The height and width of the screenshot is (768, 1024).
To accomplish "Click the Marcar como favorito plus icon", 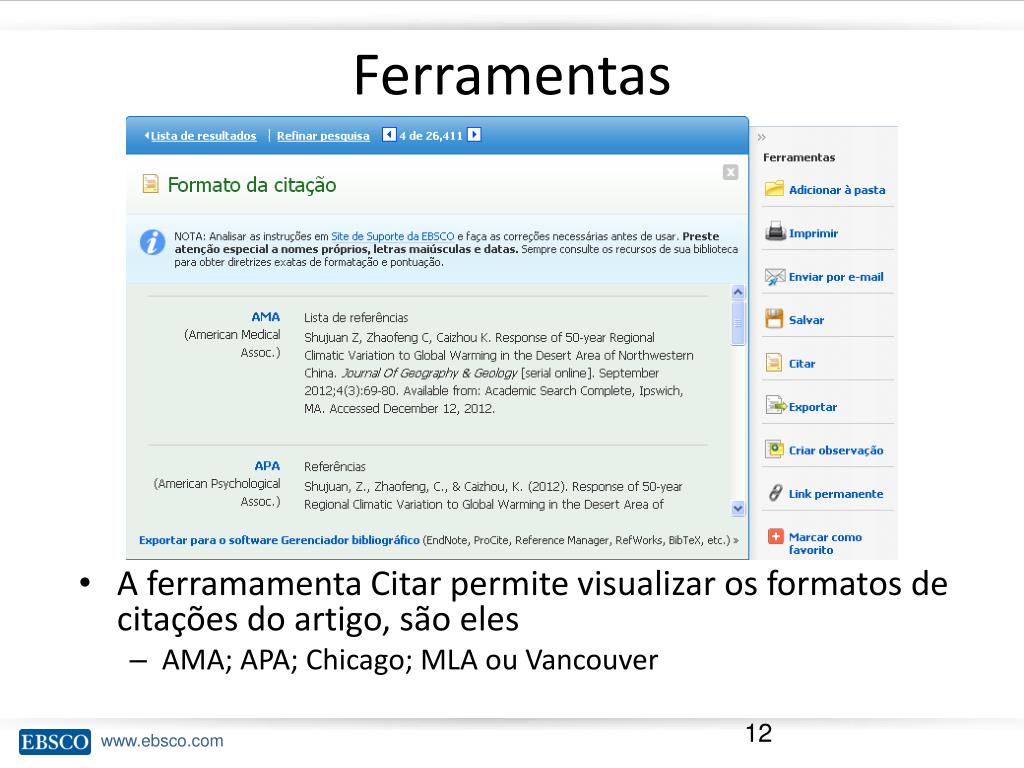I will click(x=775, y=536).
